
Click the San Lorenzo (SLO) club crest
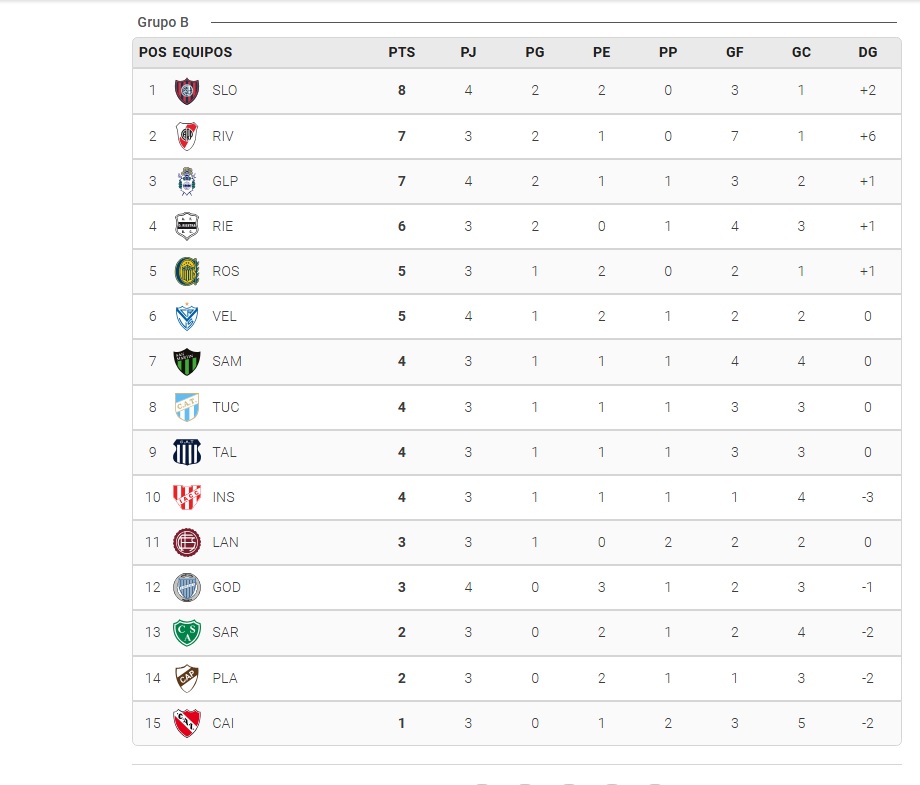pyautogui.click(x=187, y=90)
